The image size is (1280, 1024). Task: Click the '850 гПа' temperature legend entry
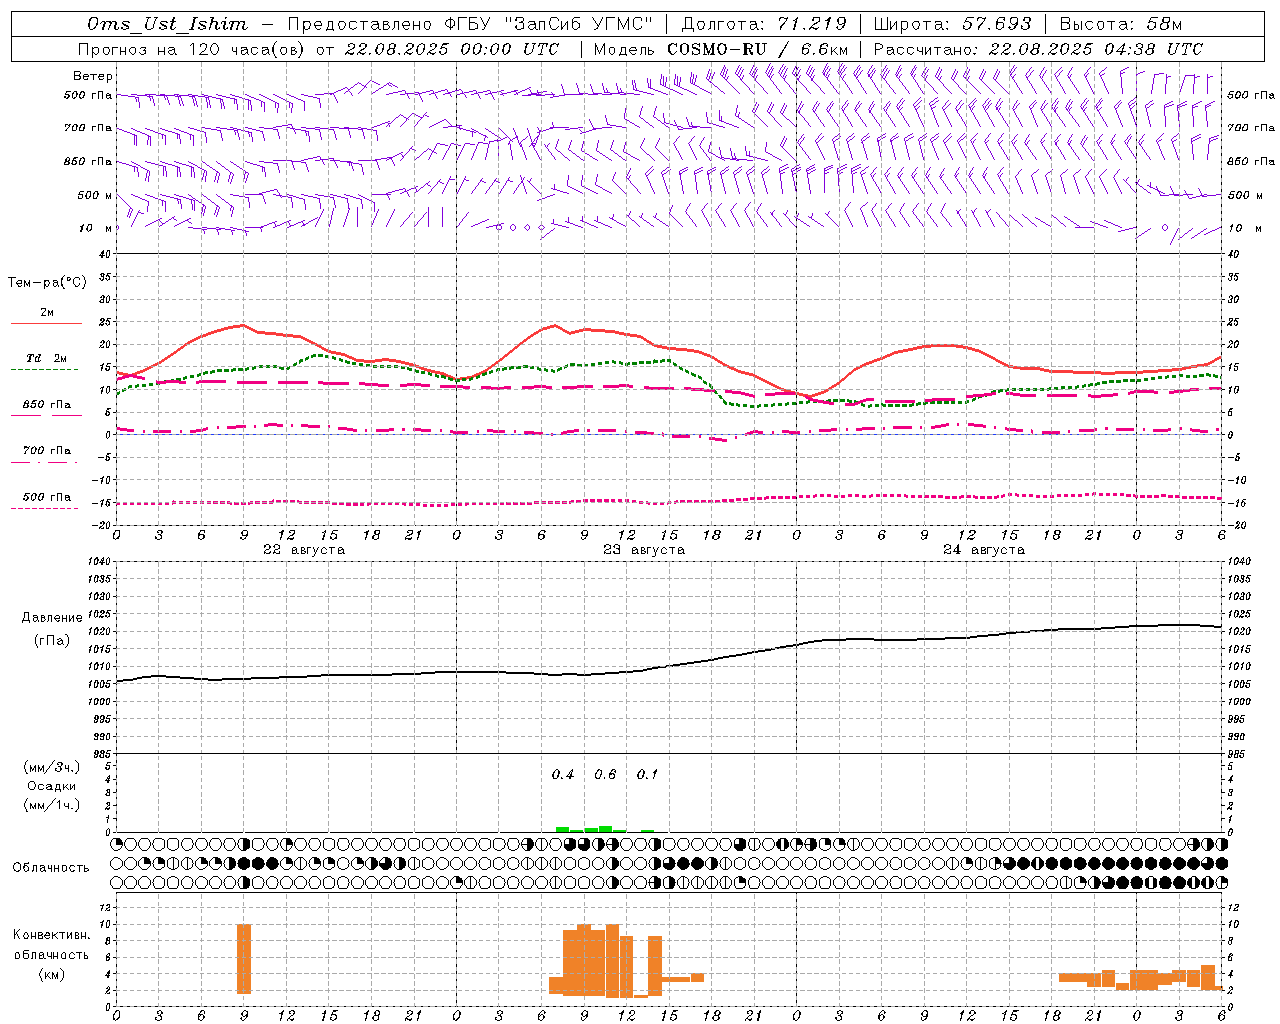tap(46, 405)
